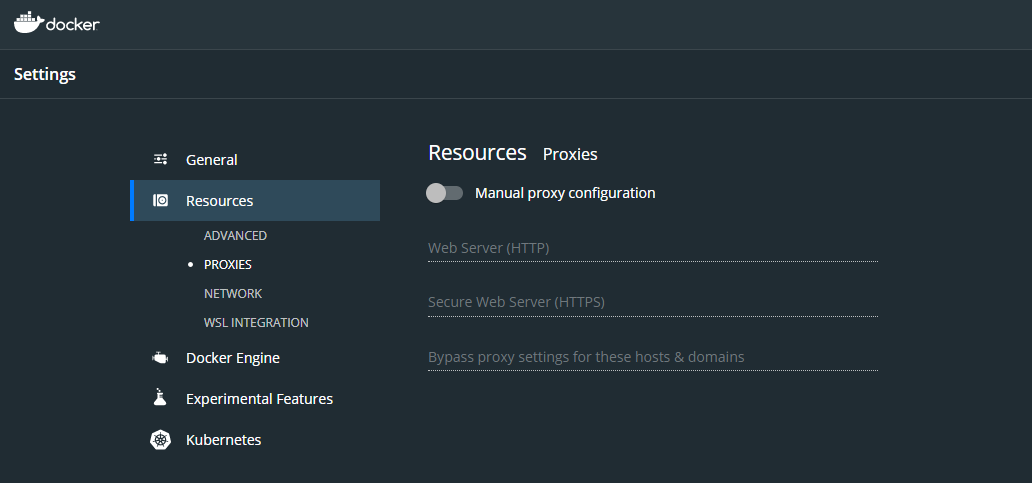Click the Proxies subheading text
1032x483 pixels.
(x=570, y=155)
